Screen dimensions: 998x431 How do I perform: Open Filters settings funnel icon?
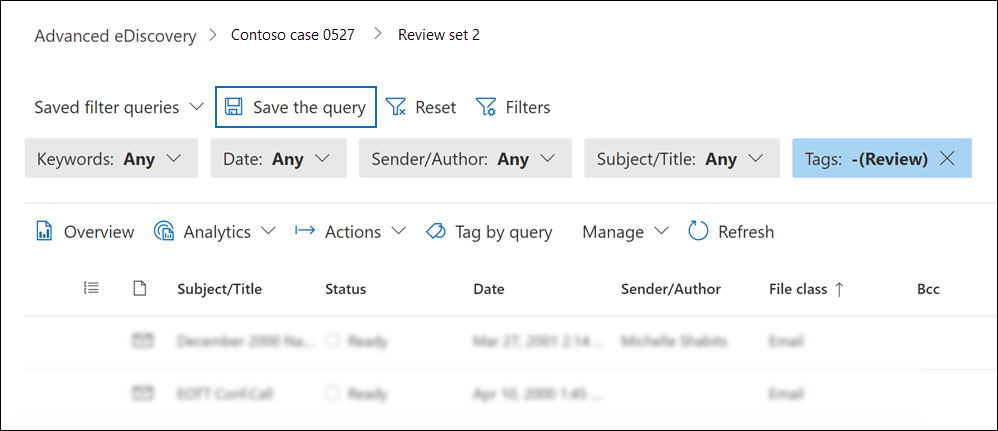point(486,107)
